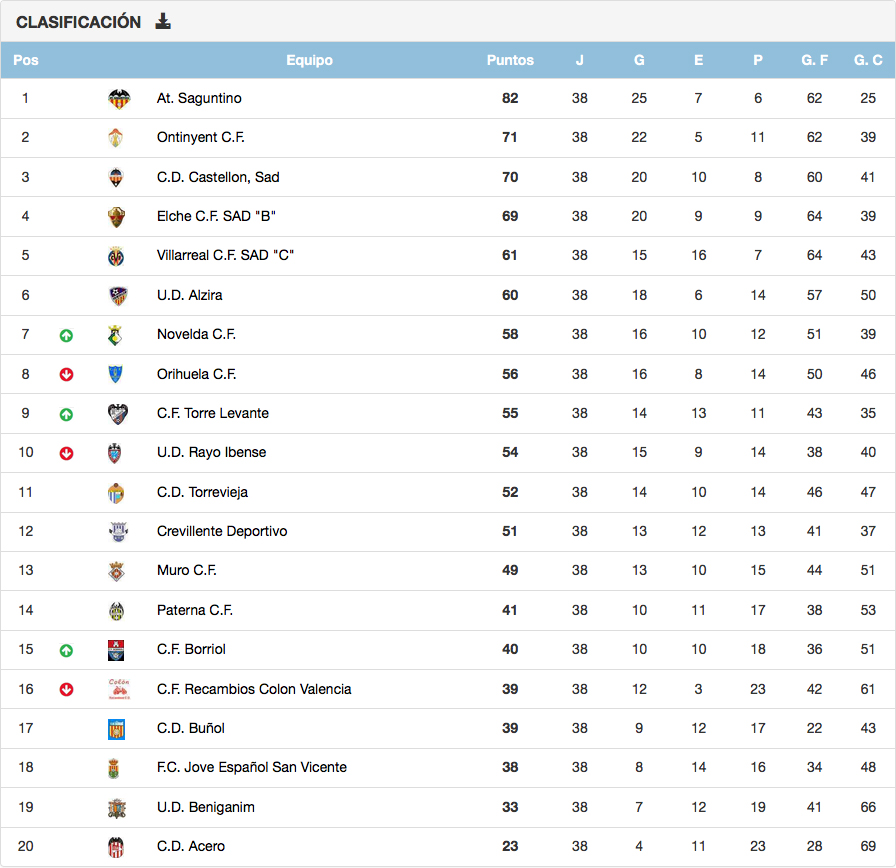Sort table by Puntos column header
The height and width of the screenshot is (868, 896).
tap(510, 60)
